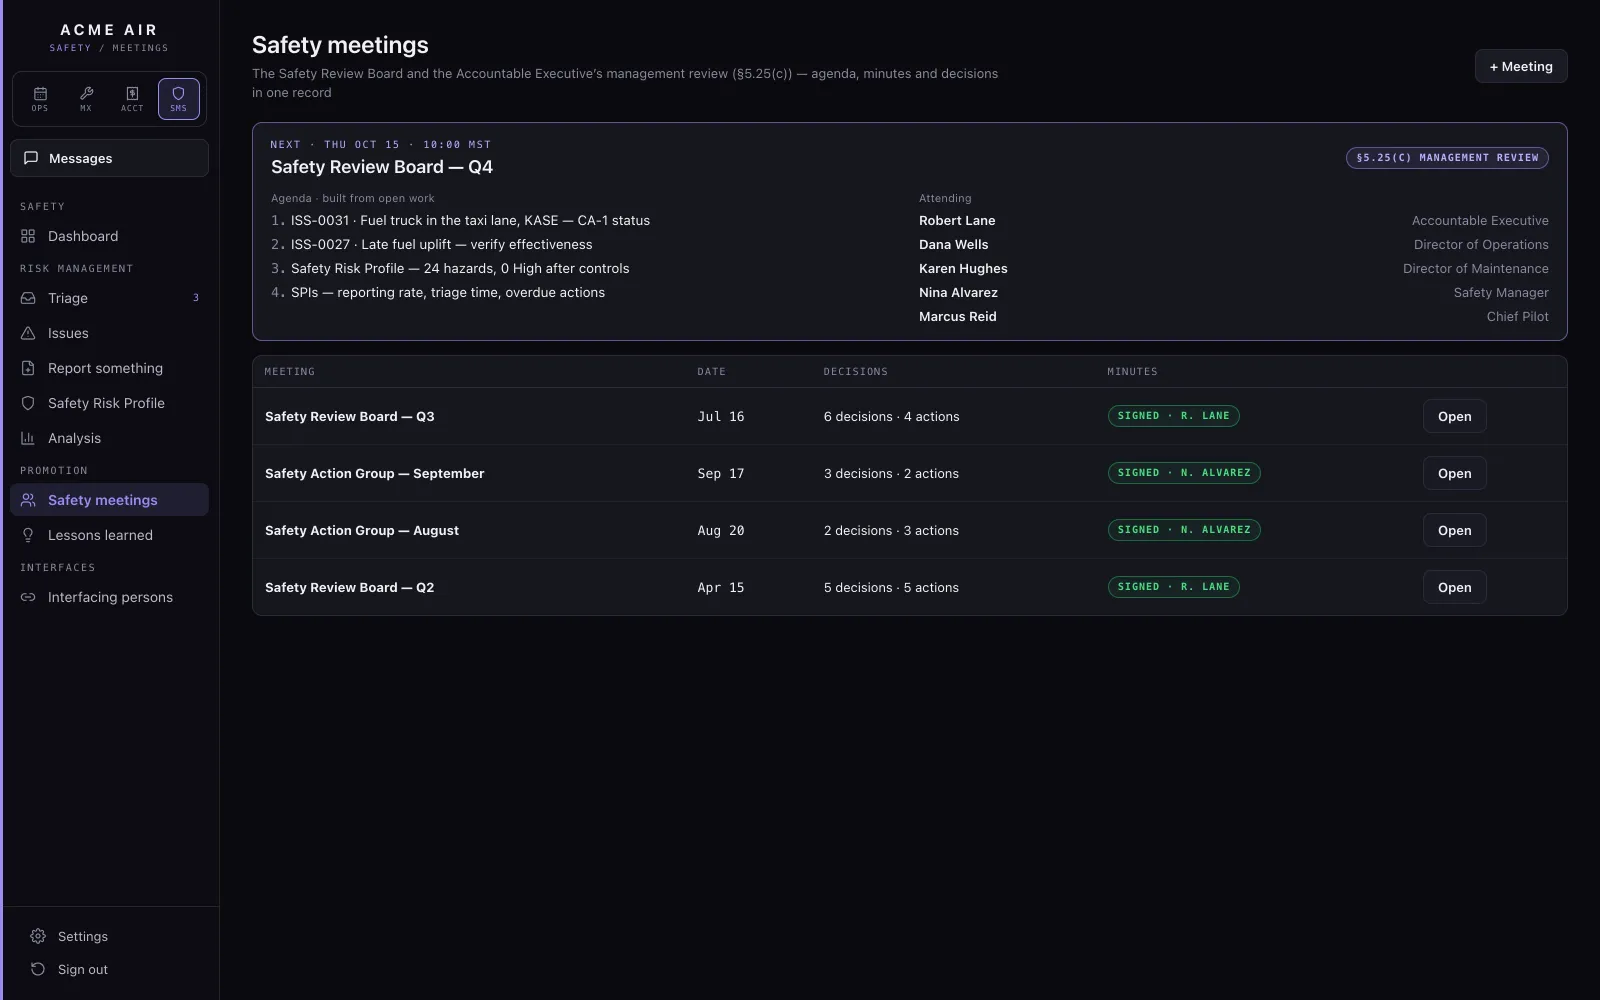
Task: Open Dashboard in the sidebar
Action: tap(109, 236)
